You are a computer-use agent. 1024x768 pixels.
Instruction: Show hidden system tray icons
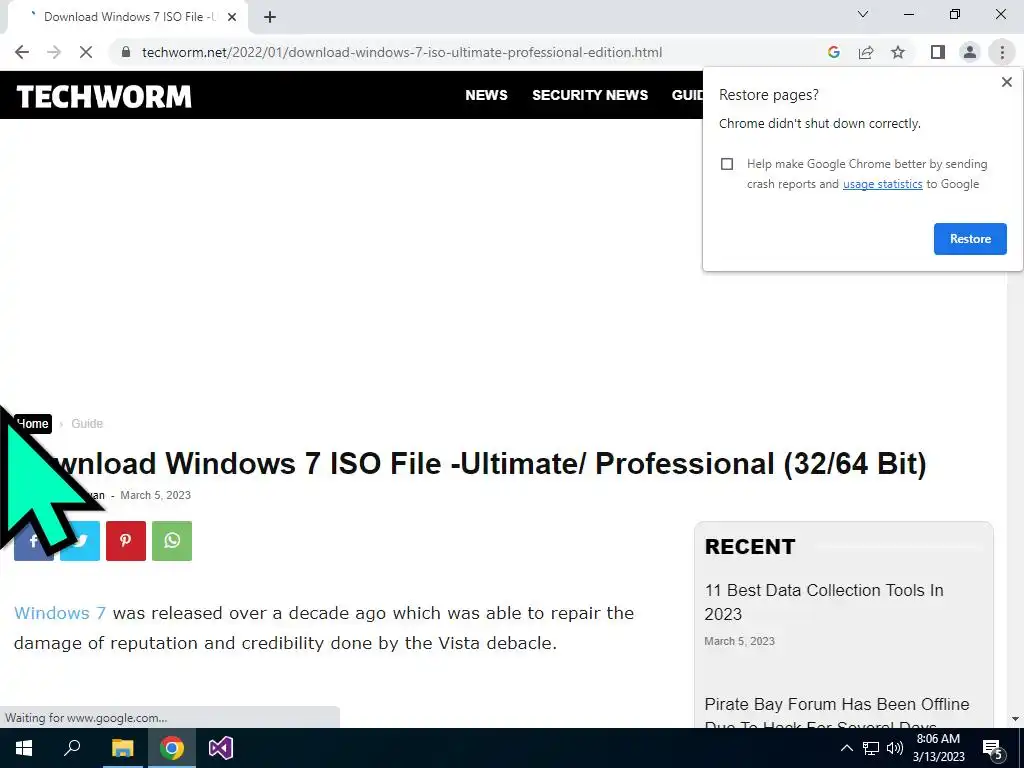click(846, 748)
